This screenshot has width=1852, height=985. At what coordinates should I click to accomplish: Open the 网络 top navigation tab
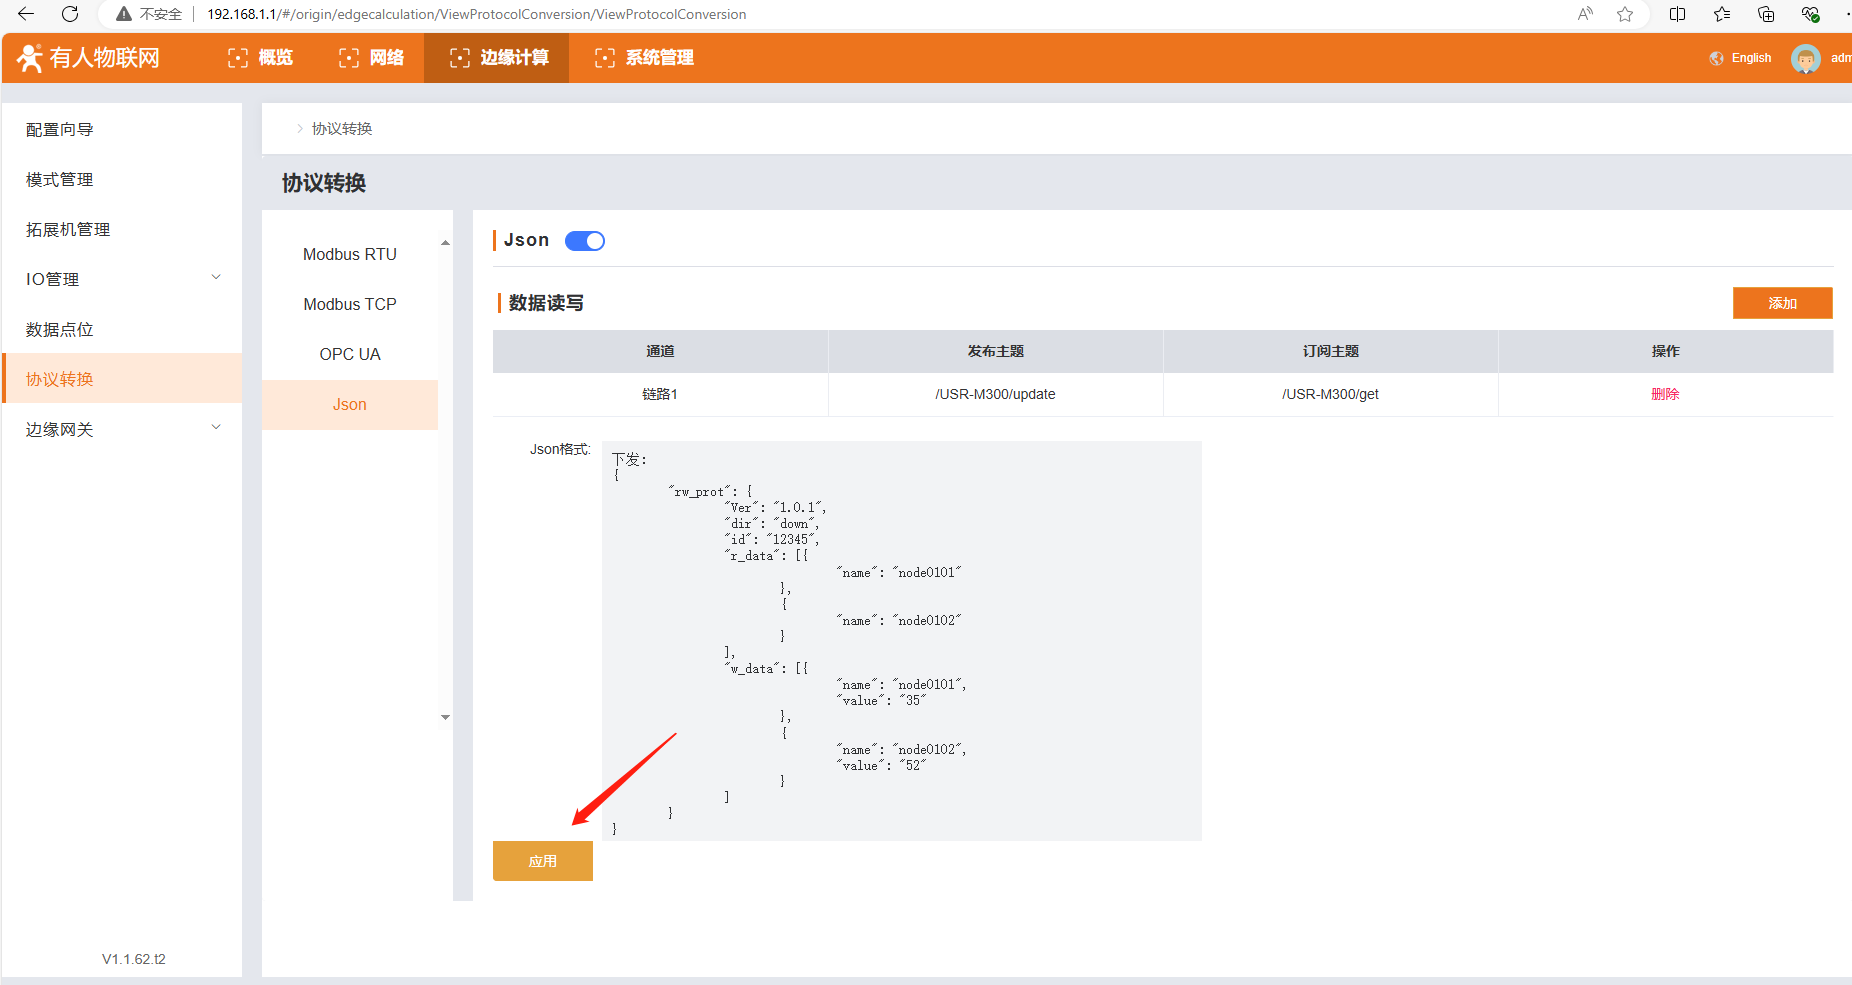pos(372,58)
